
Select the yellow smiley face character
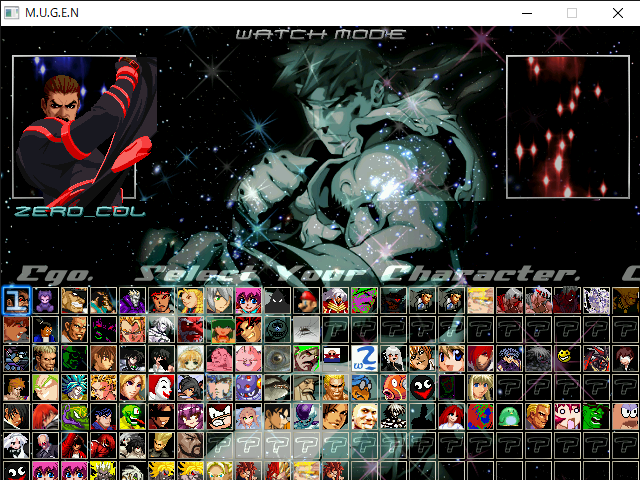click(x=567, y=359)
